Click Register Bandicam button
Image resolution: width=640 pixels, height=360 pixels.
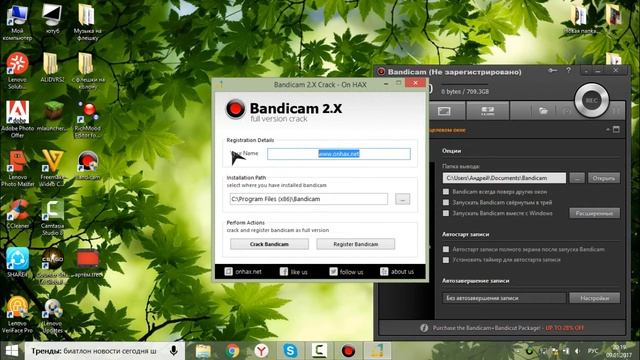point(356,244)
